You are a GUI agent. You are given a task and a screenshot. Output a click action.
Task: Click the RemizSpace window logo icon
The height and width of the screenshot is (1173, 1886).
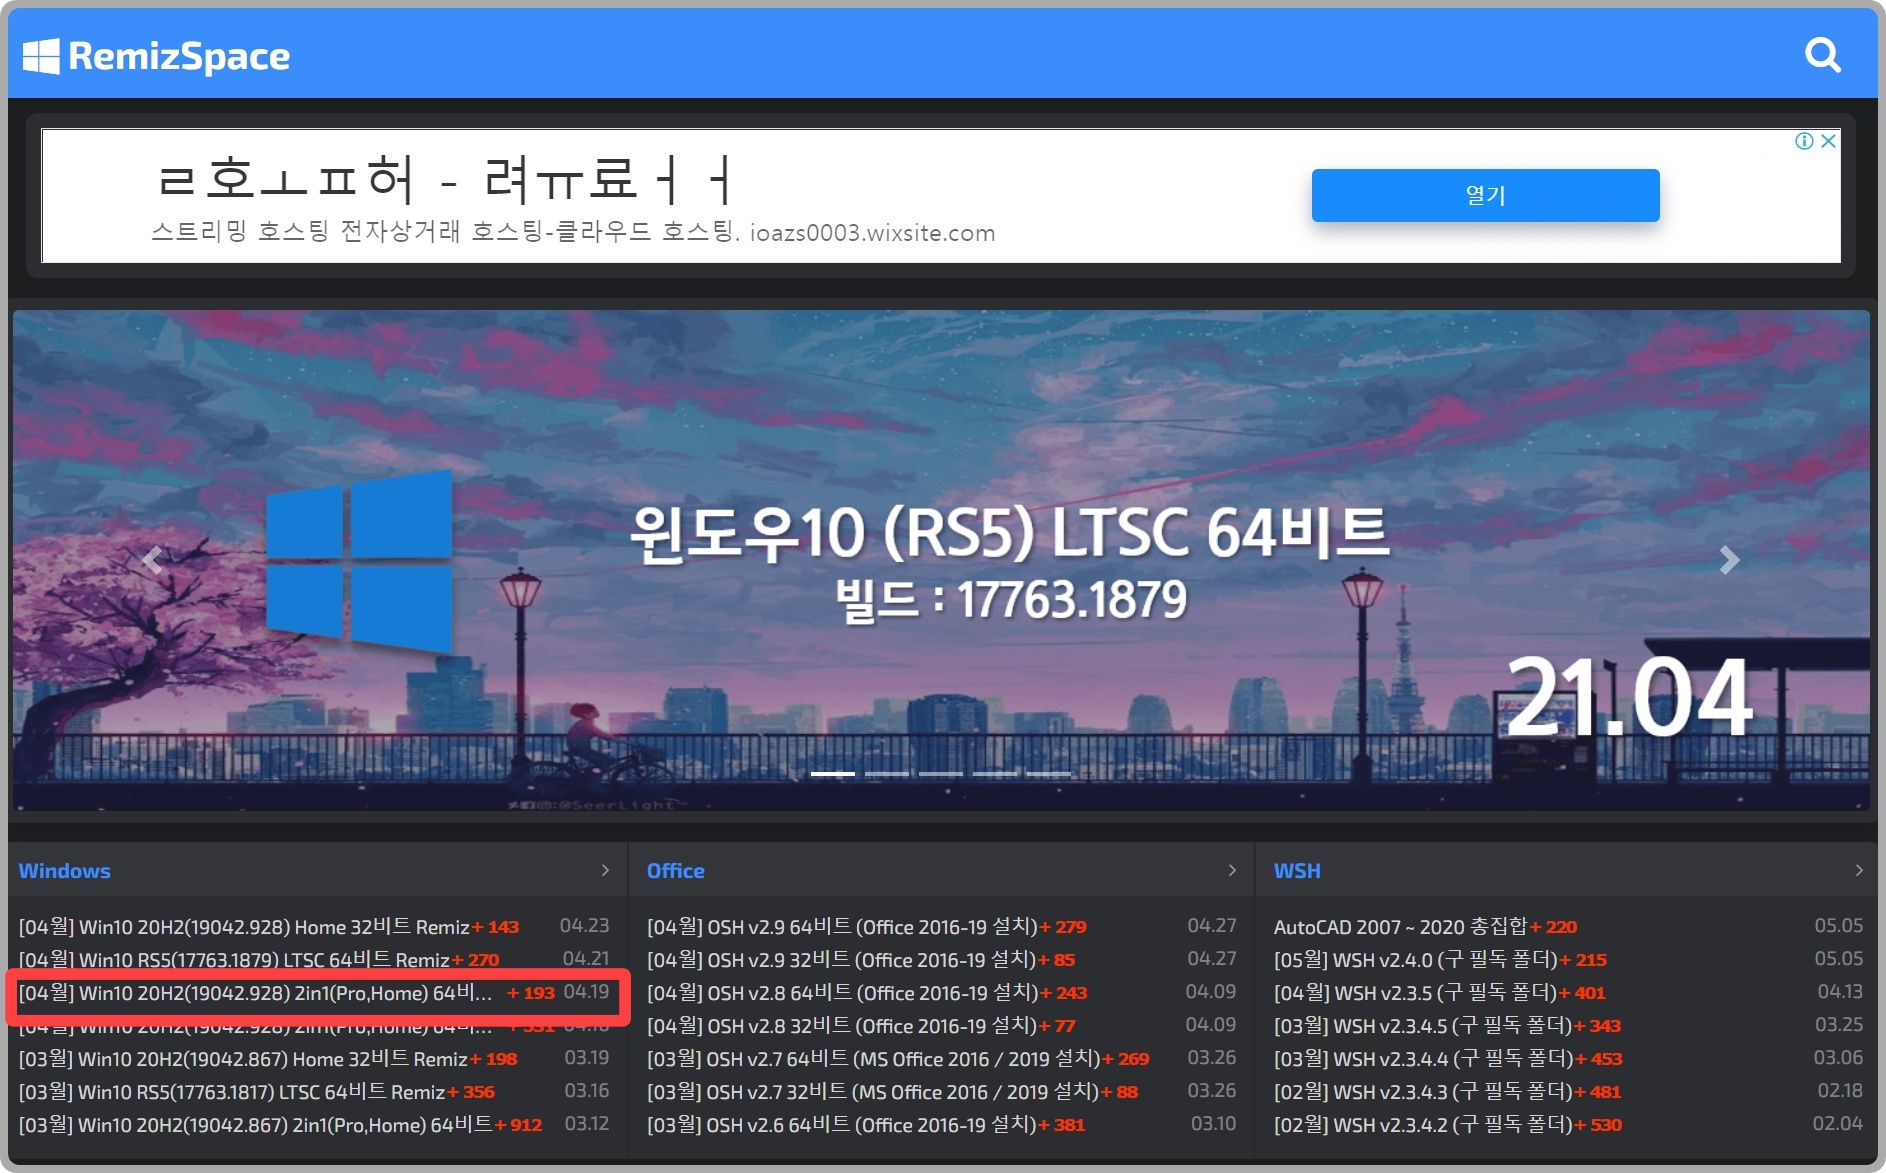[x=41, y=55]
